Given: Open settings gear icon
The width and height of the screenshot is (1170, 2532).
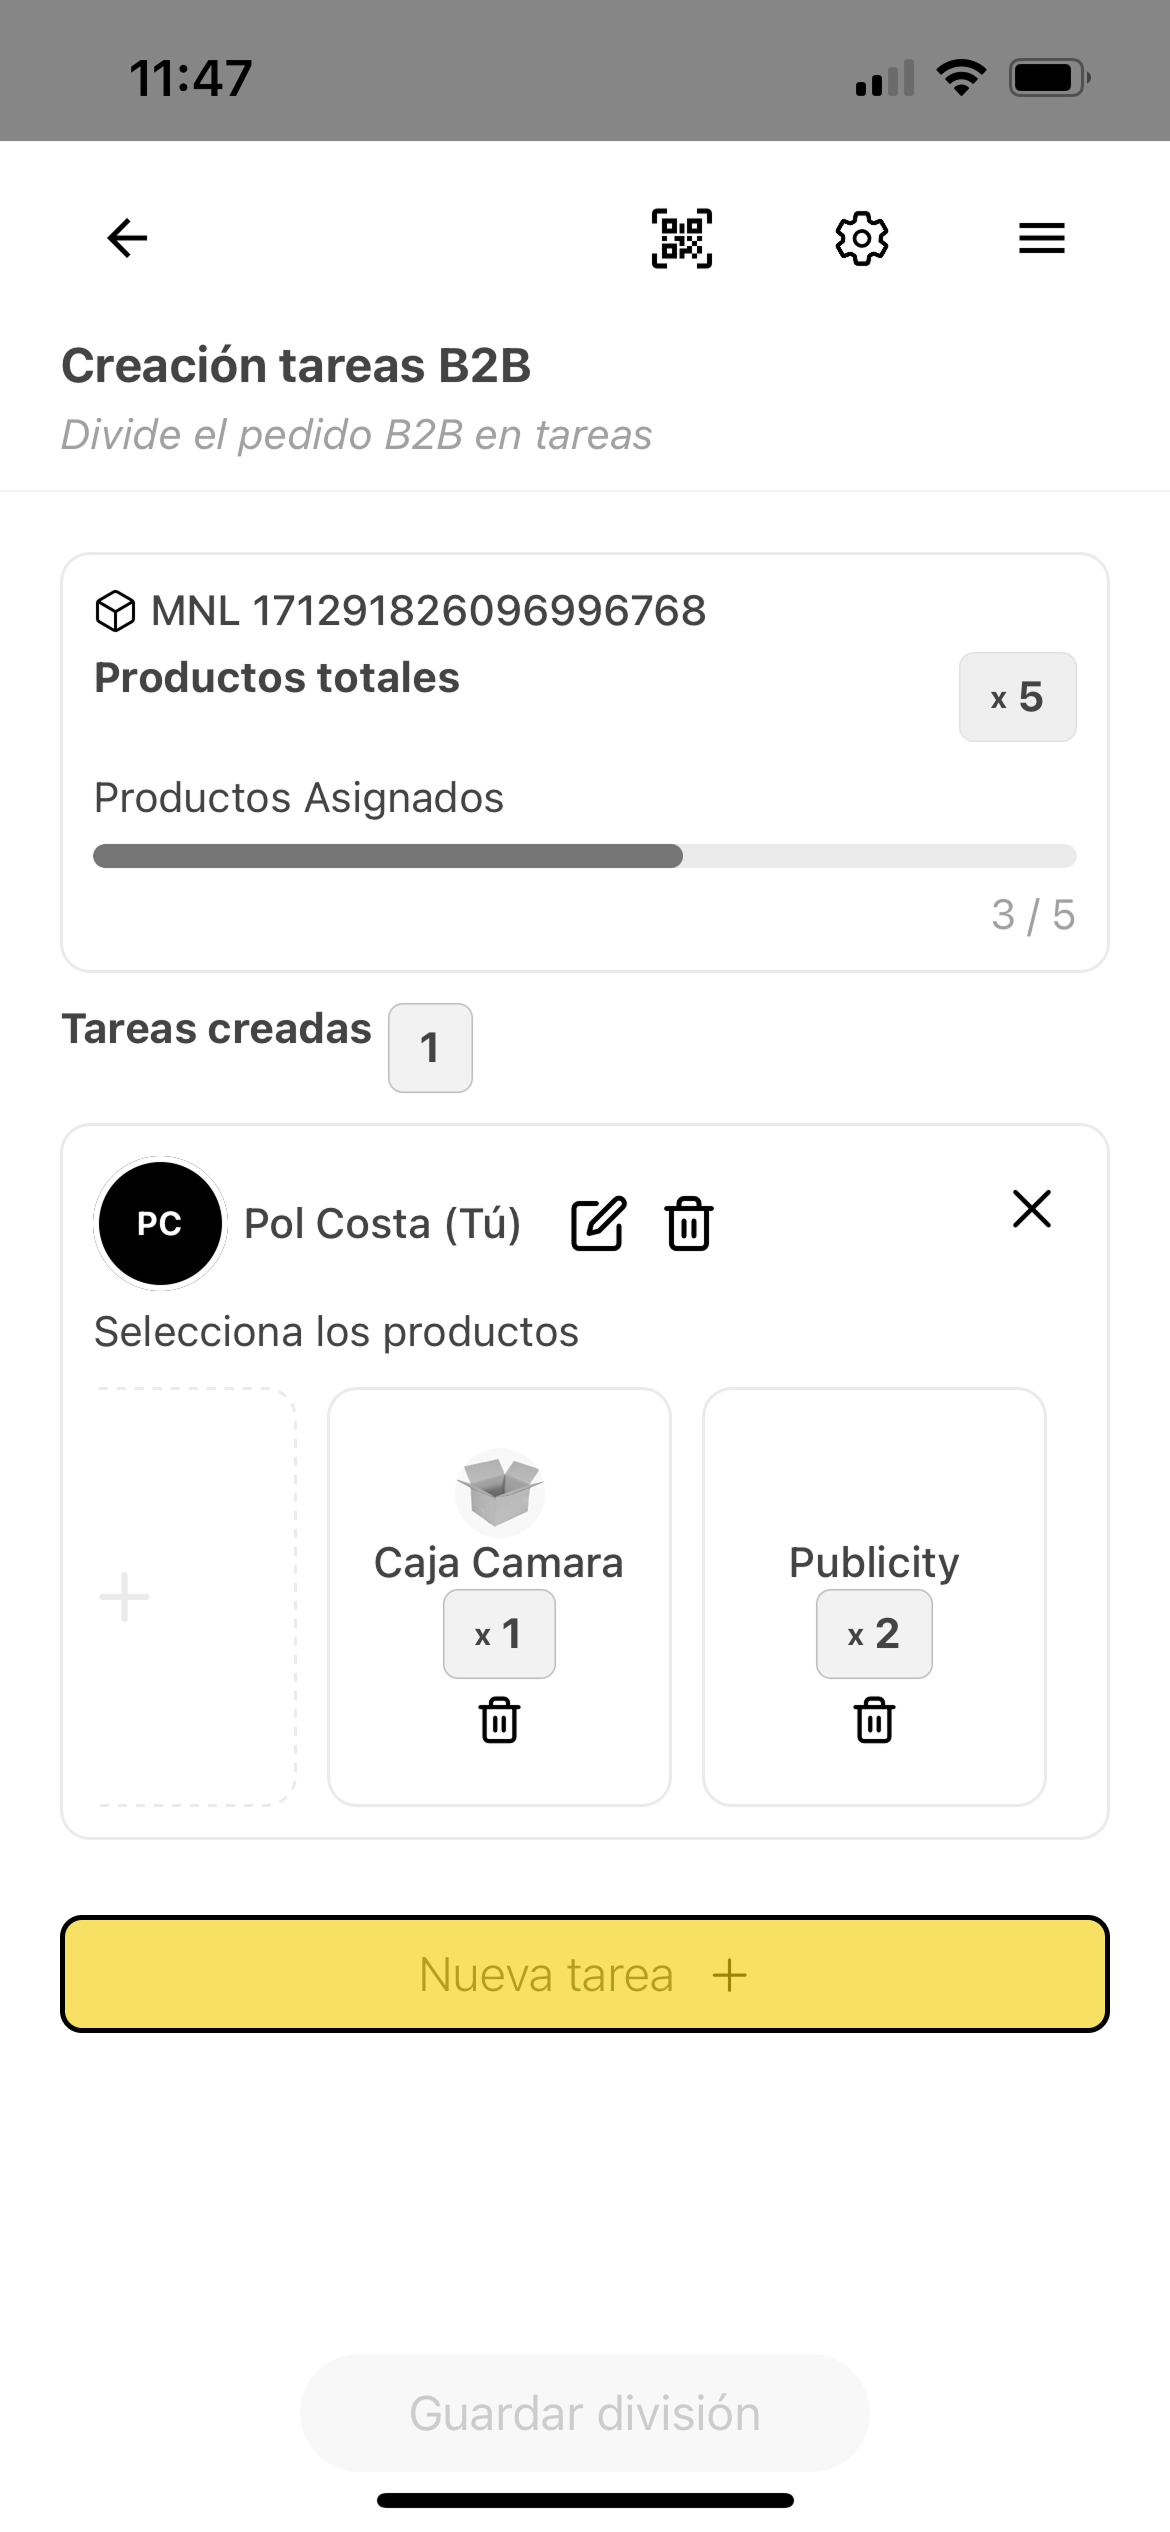Looking at the screenshot, I should click(861, 238).
